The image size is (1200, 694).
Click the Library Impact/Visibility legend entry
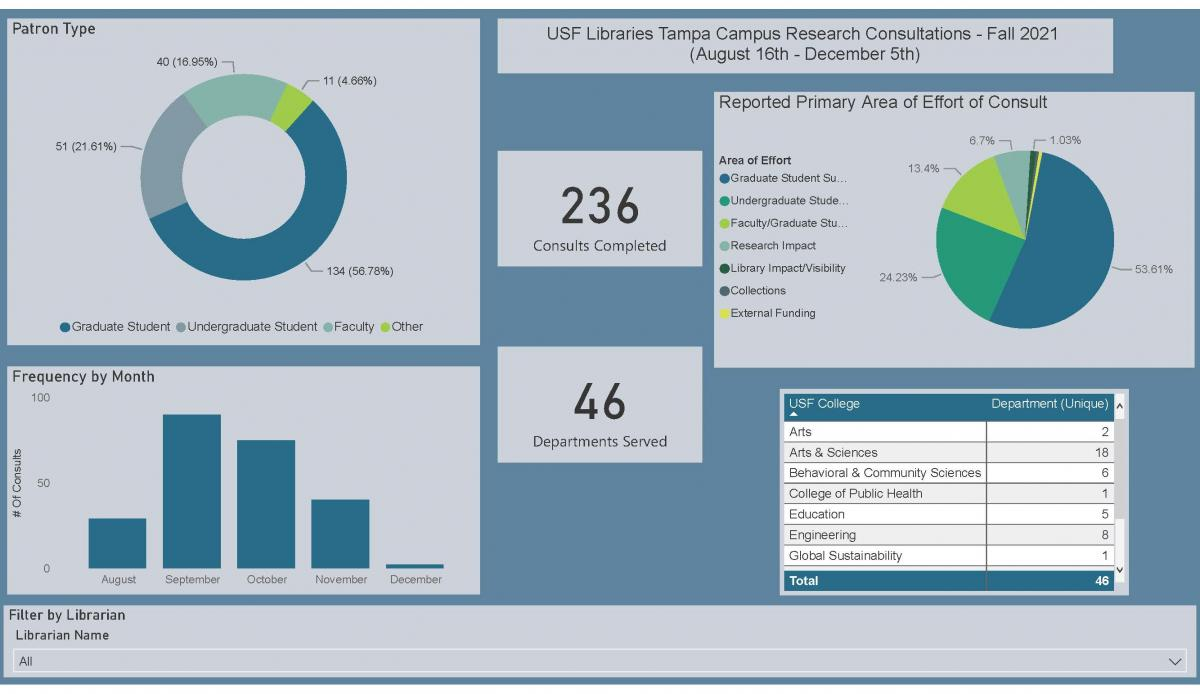coord(782,268)
